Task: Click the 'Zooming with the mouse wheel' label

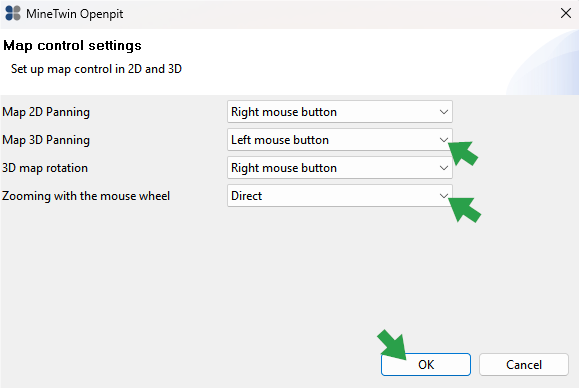Action: click(86, 196)
